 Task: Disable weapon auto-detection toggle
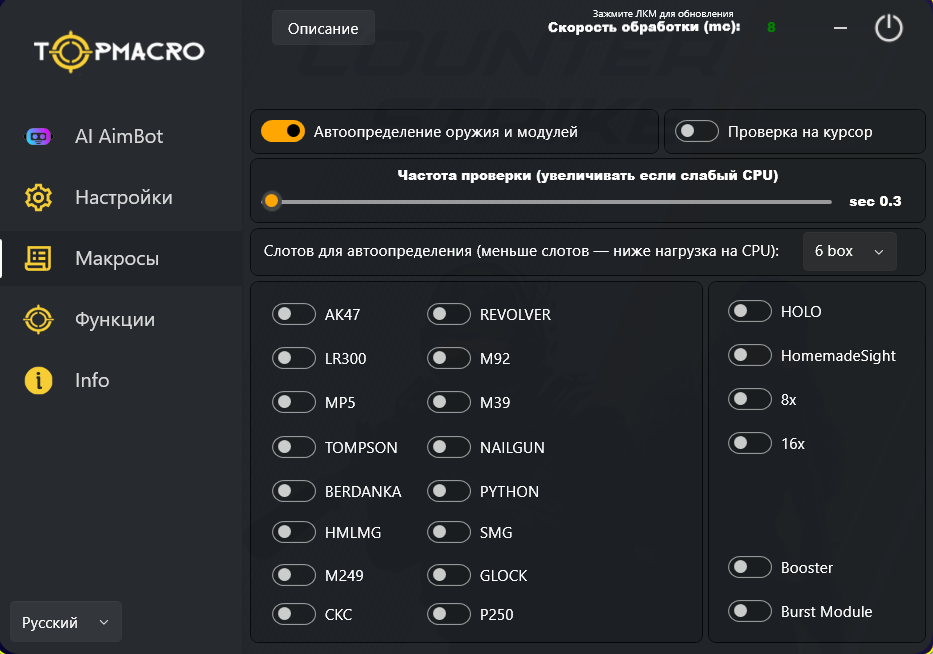coord(283,131)
